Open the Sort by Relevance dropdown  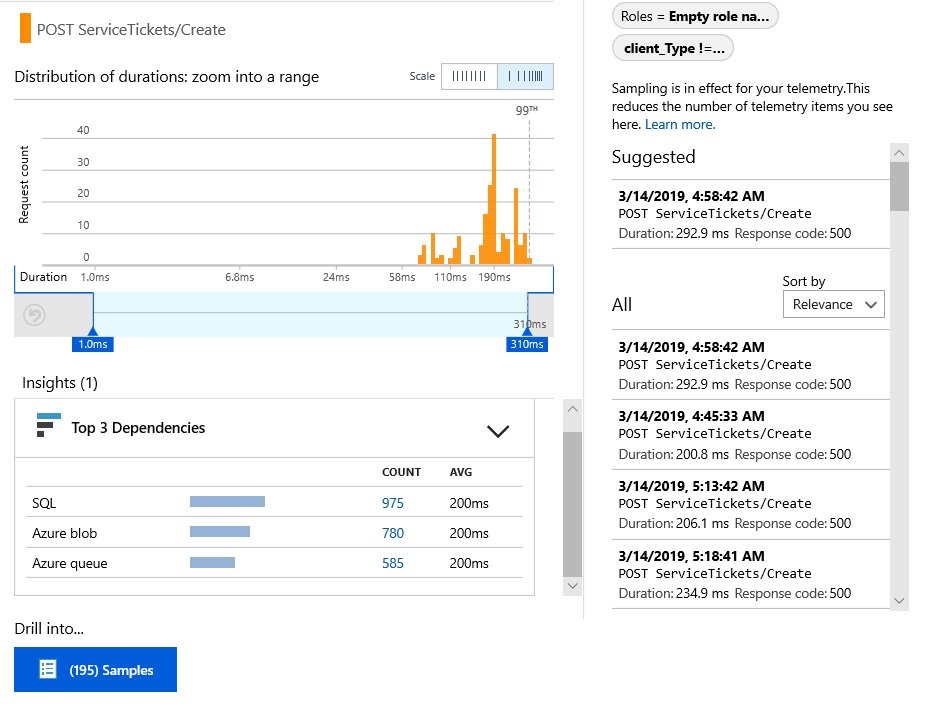(833, 304)
